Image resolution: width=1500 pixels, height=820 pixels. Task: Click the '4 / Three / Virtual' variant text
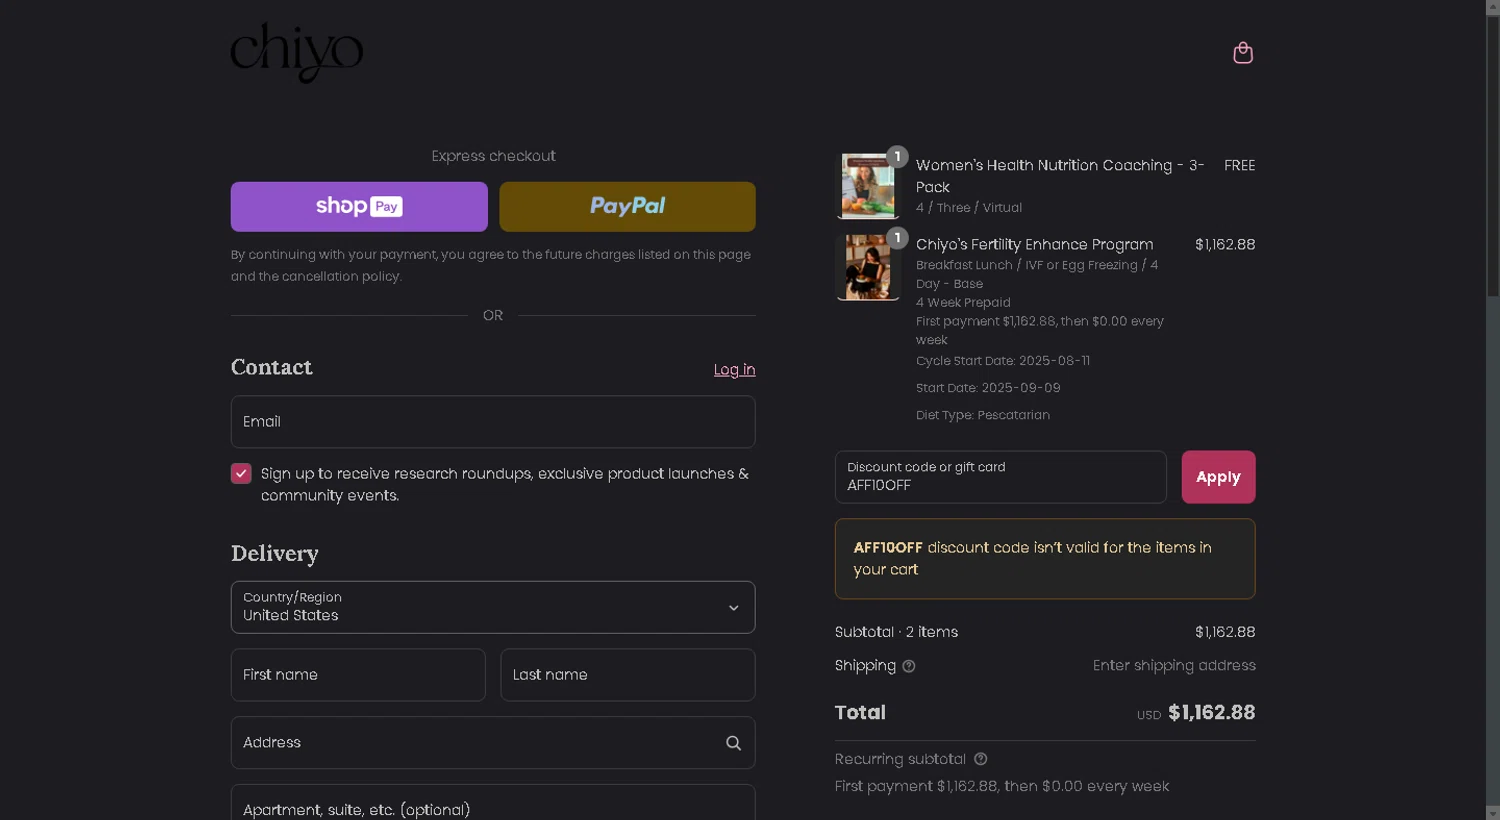pyautogui.click(x=969, y=208)
